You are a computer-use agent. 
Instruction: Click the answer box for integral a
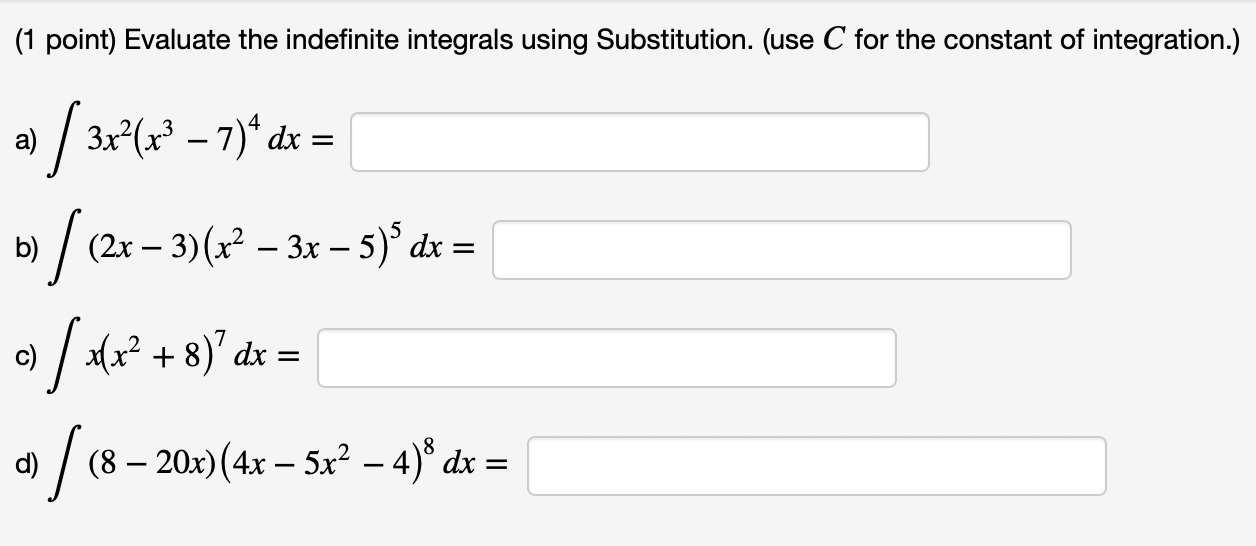point(640,142)
